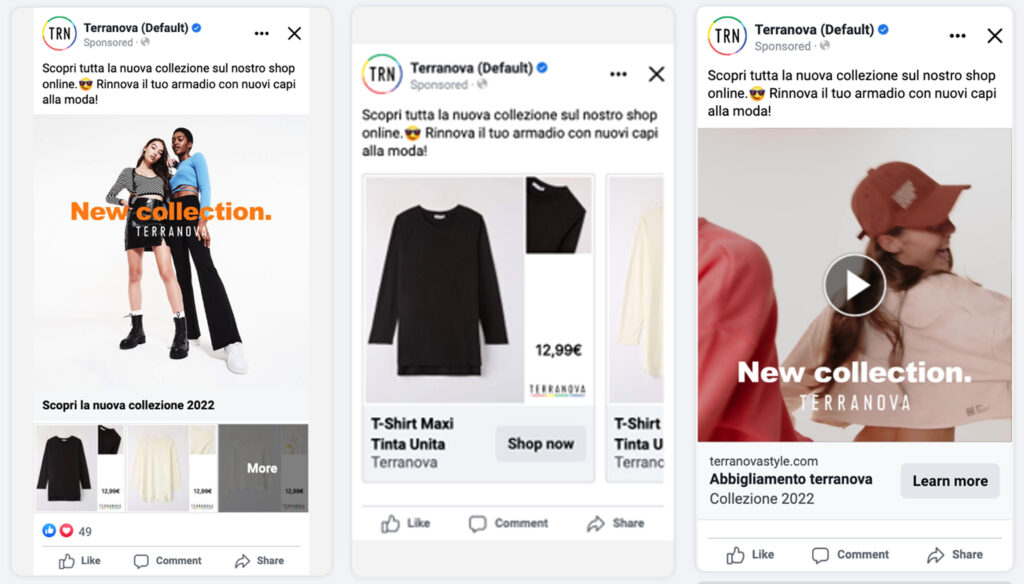Click Shop now for T-Shirt Maxi

(541, 444)
